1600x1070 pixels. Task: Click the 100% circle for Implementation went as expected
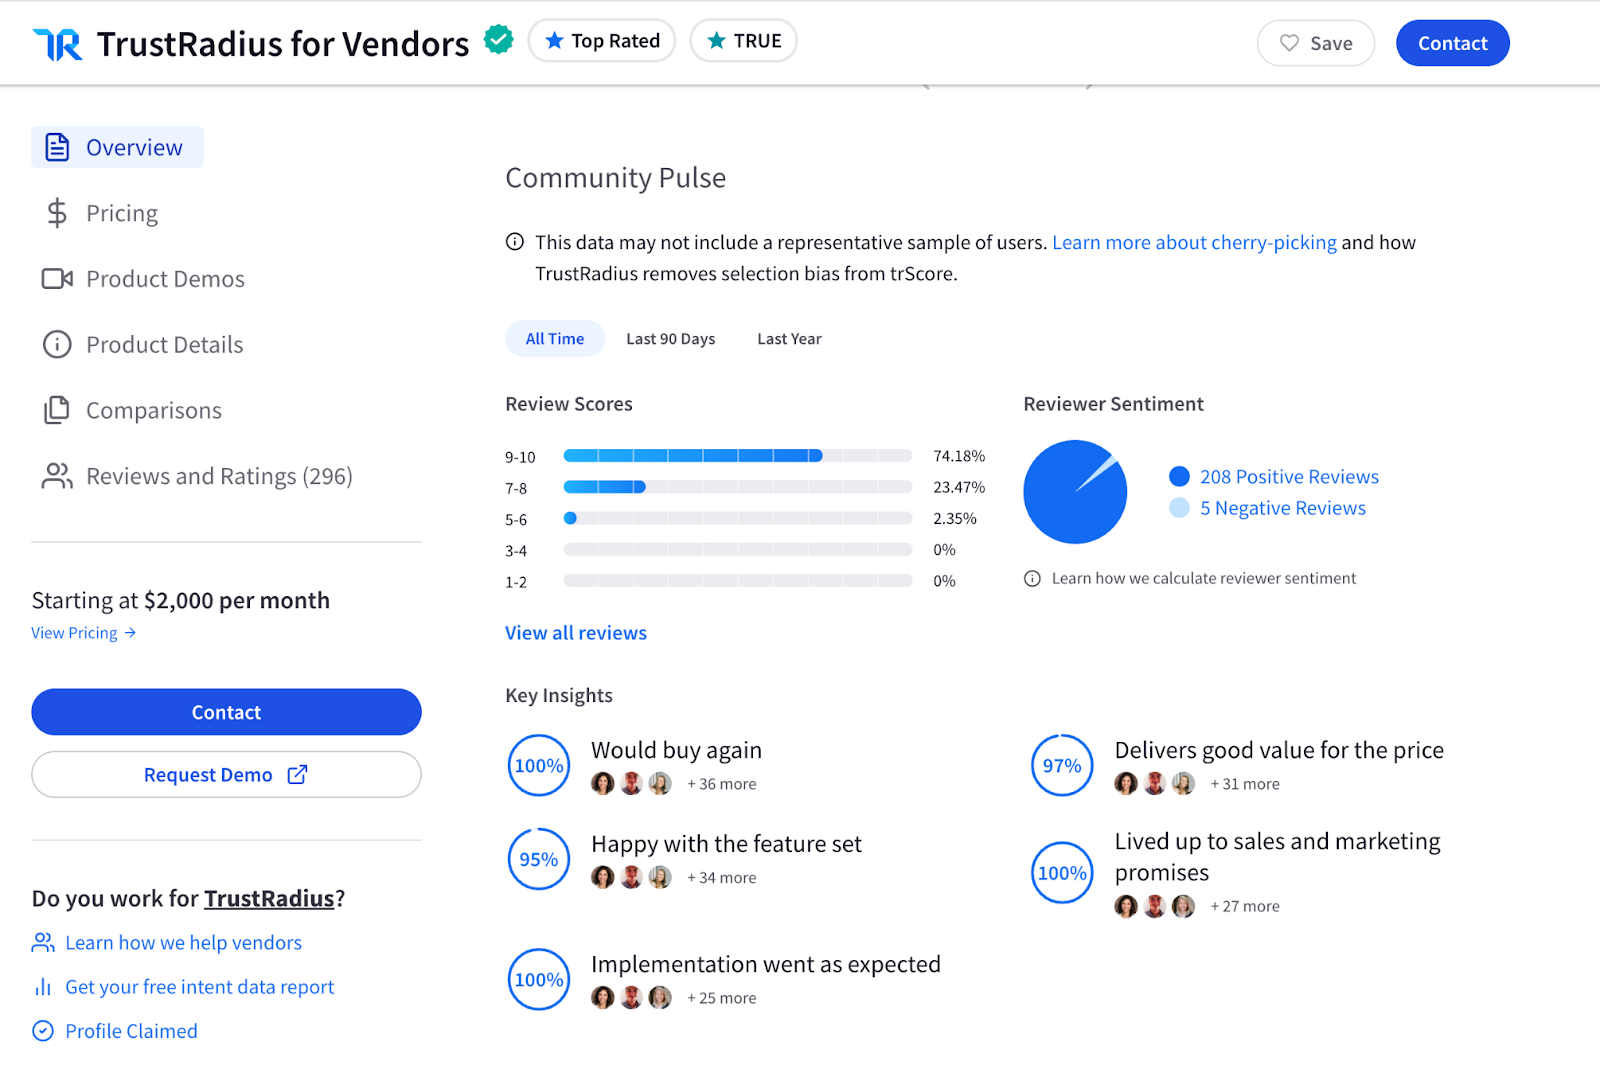(x=539, y=979)
